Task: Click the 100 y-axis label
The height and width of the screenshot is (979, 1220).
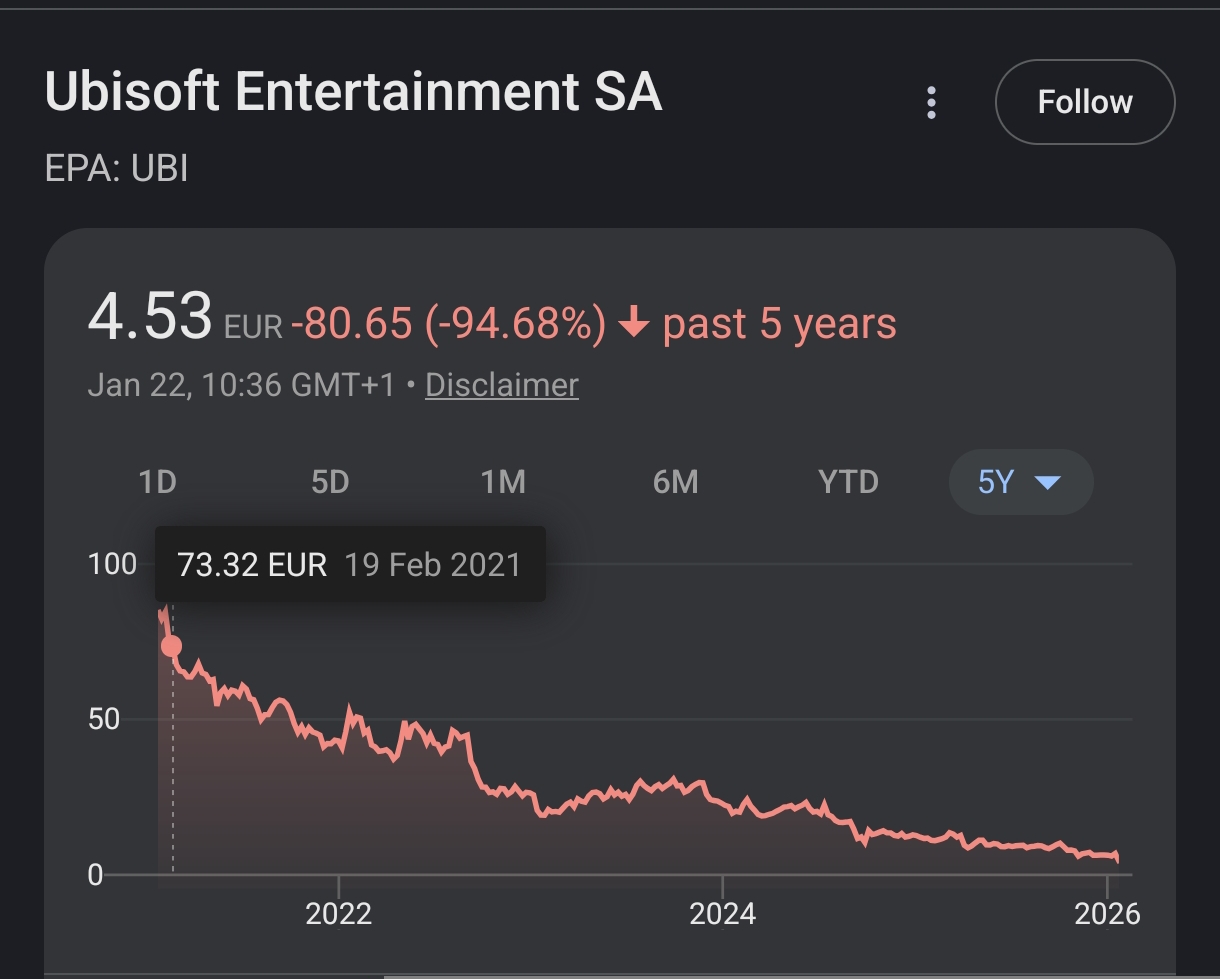Action: click(x=112, y=564)
